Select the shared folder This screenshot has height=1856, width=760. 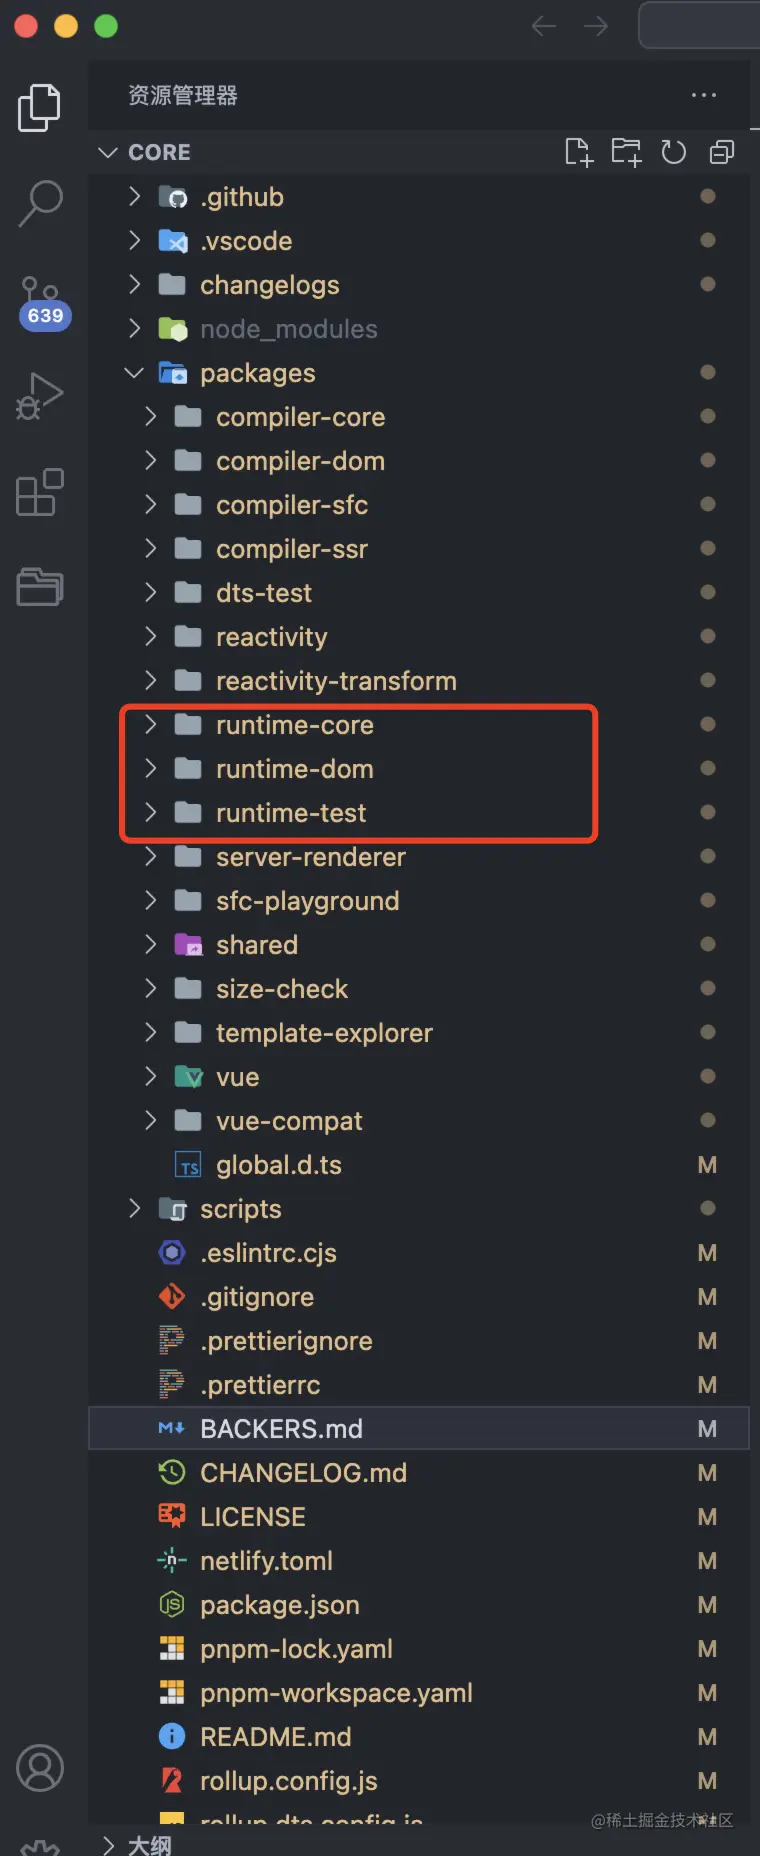tap(419, 945)
